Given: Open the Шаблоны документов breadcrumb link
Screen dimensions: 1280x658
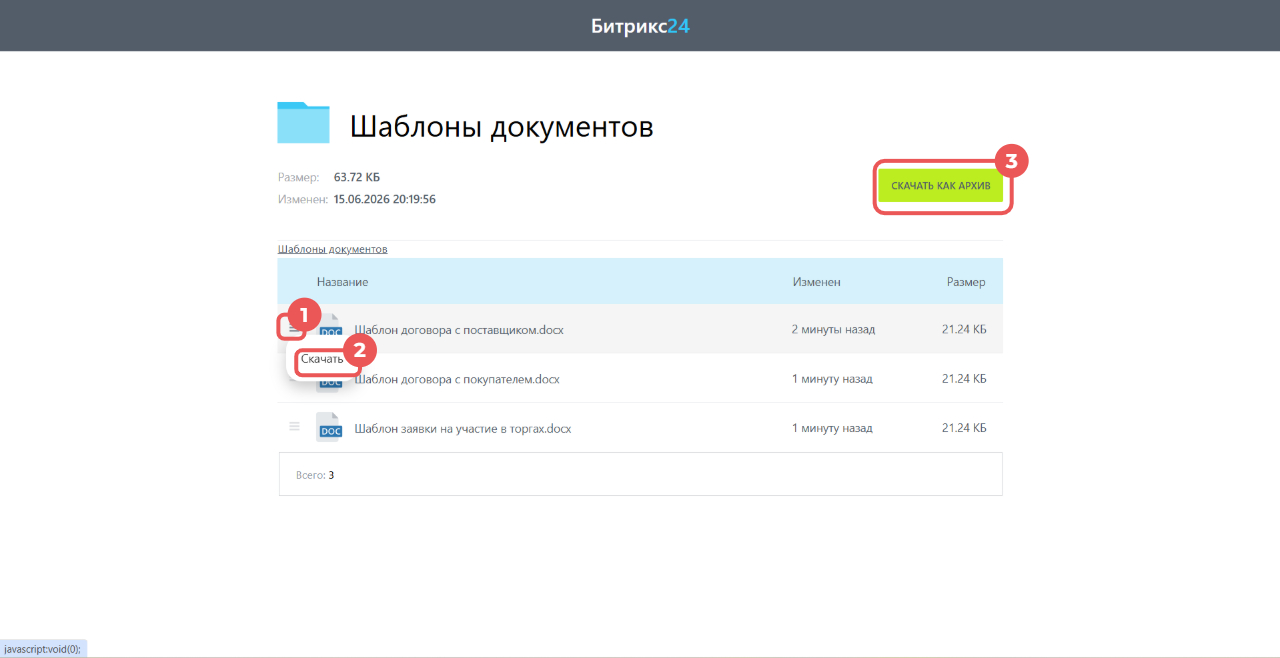Looking at the screenshot, I should (x=332, y=249).
